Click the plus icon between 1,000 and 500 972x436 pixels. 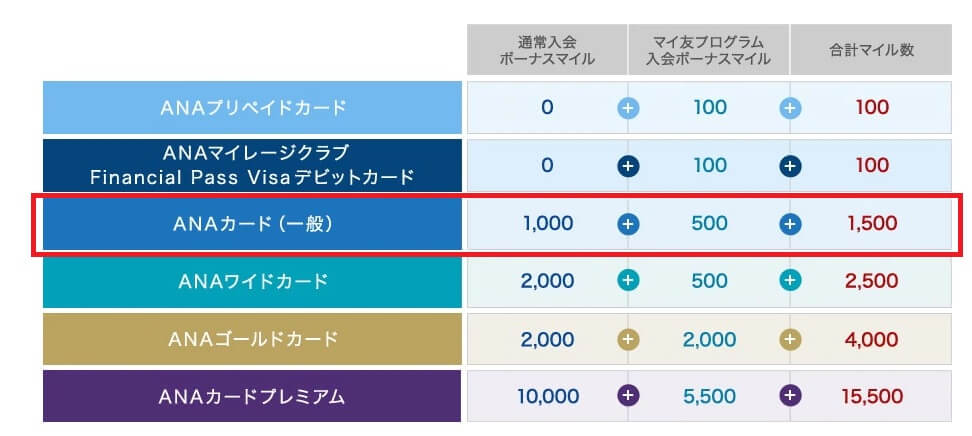pyautogui.click(x=628, y=224)
